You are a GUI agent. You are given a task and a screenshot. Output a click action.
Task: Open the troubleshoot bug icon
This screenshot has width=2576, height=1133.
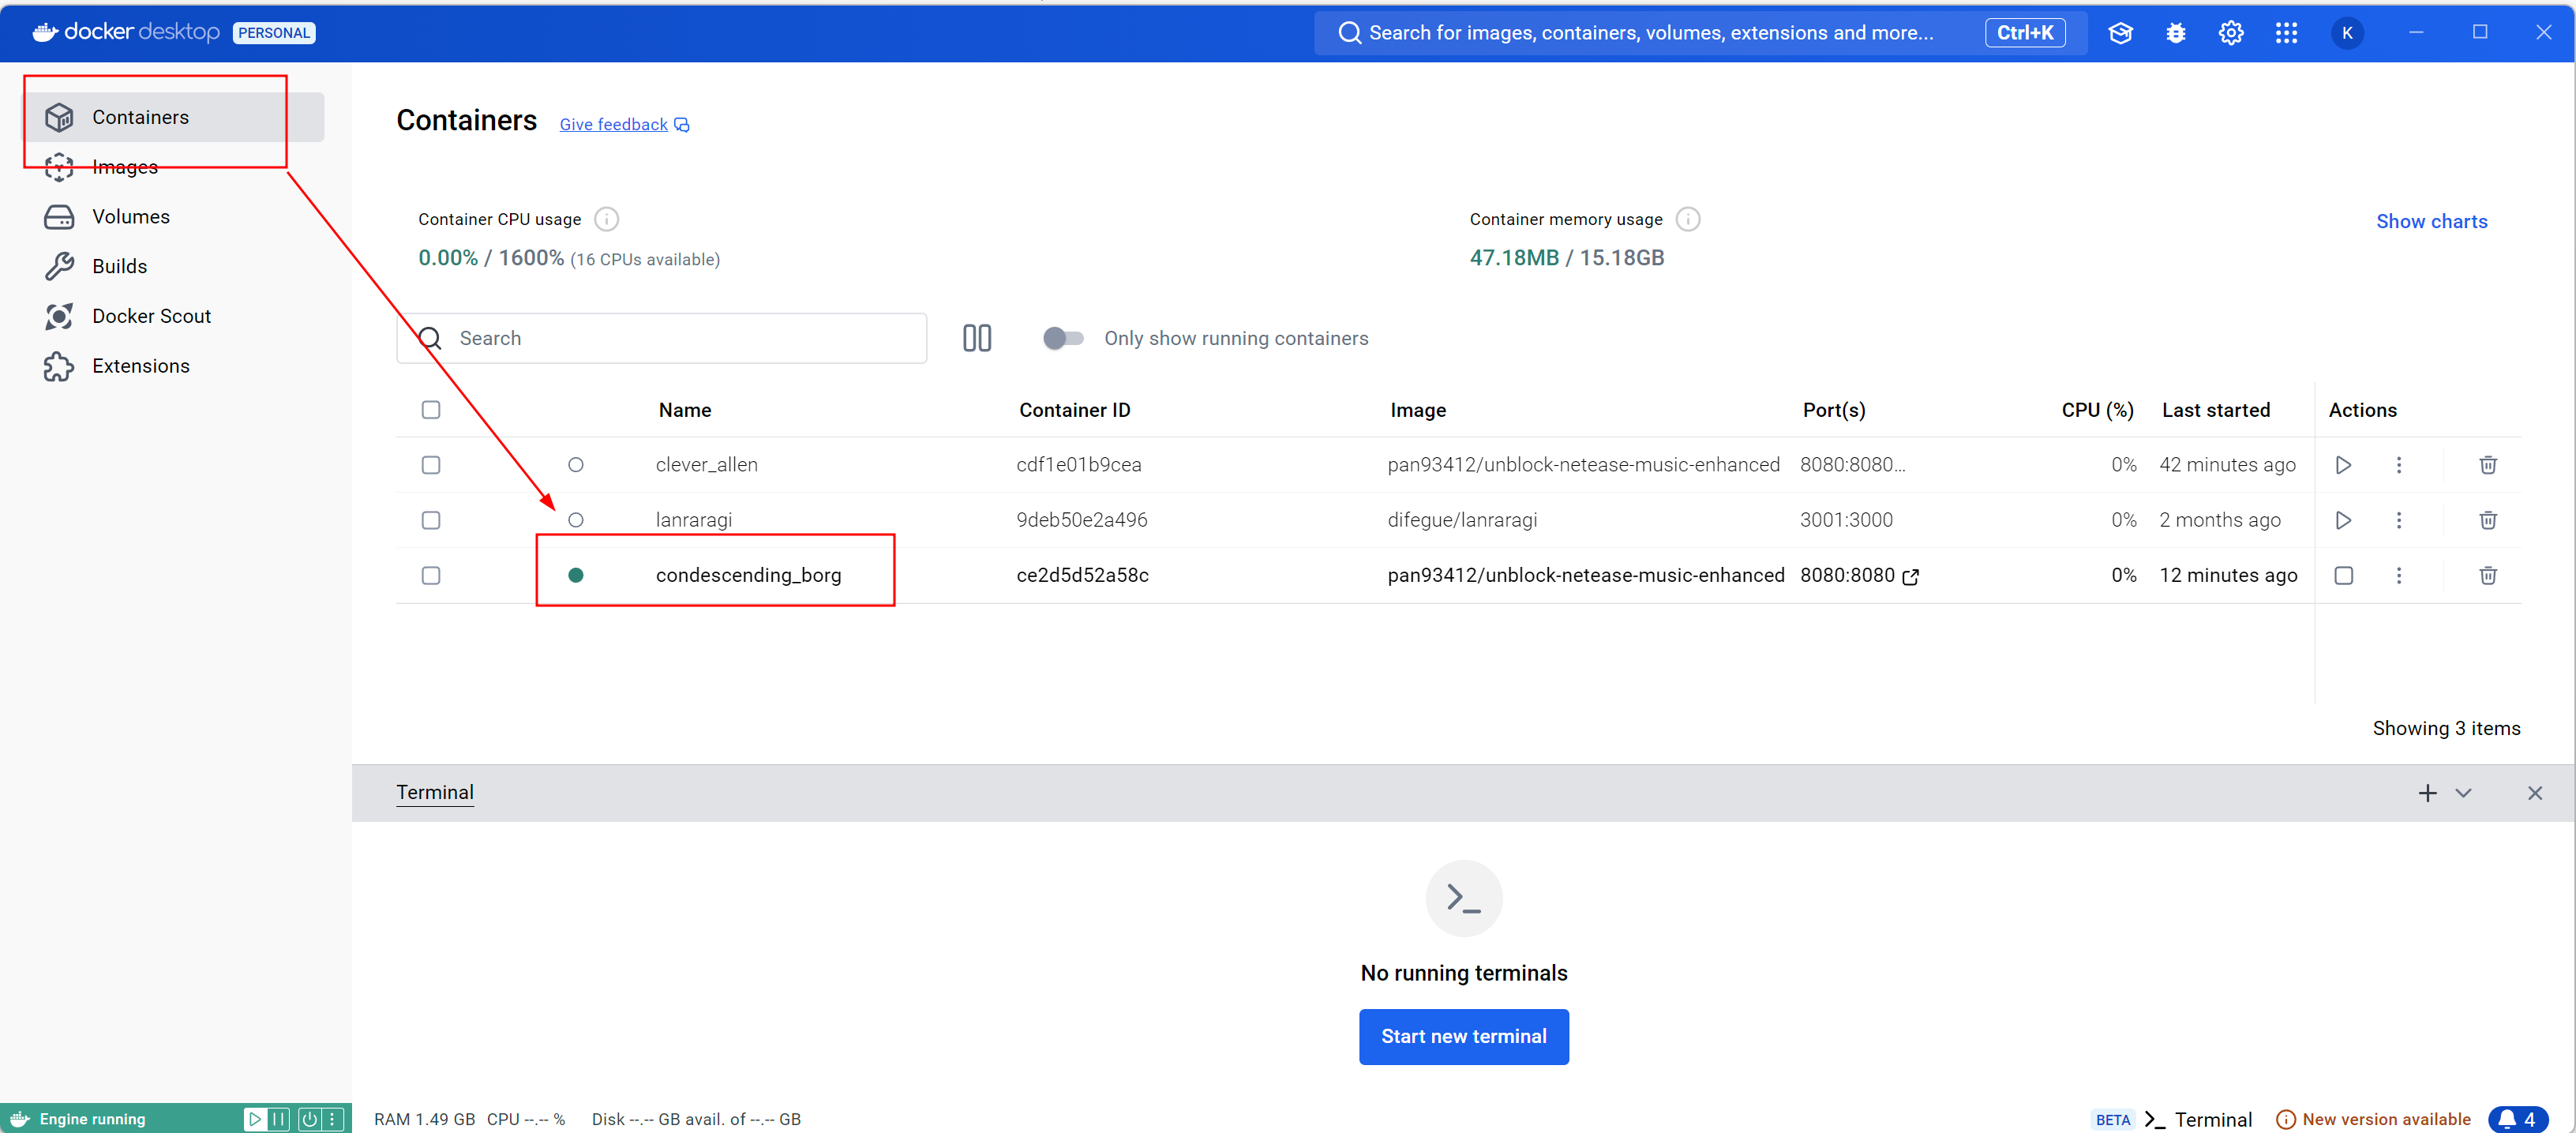point(2175,33)
